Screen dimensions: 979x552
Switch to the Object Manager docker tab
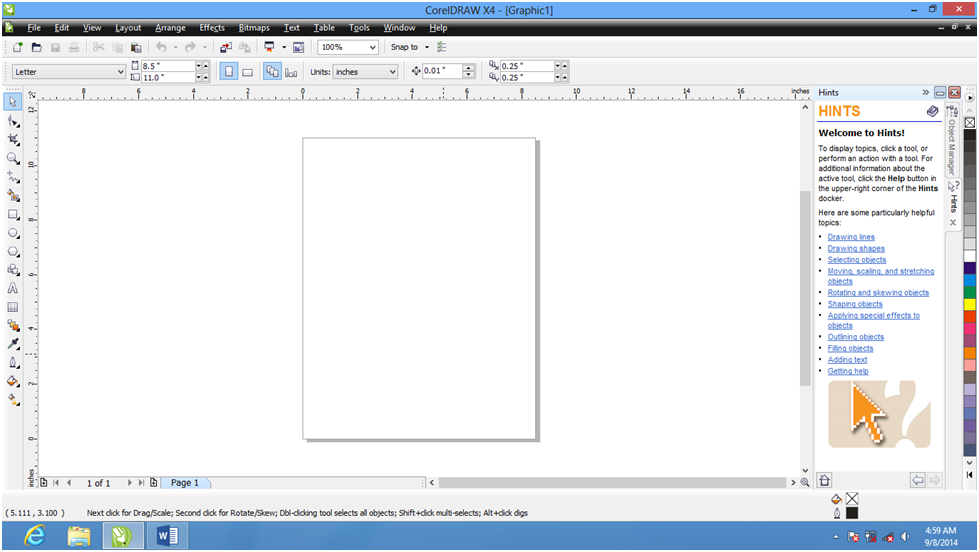953,142
